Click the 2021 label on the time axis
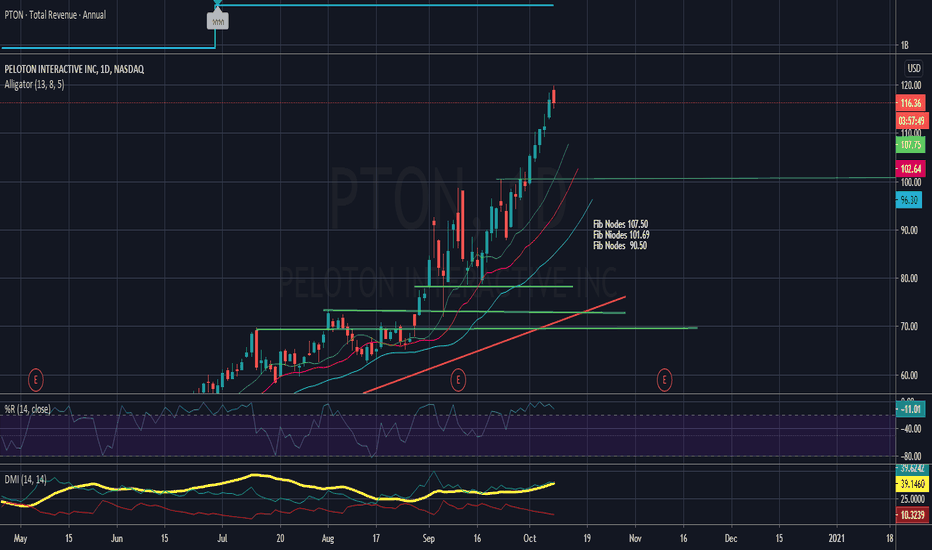The height and width of the screenshot is (550, 932). click(x=836, y=538)
